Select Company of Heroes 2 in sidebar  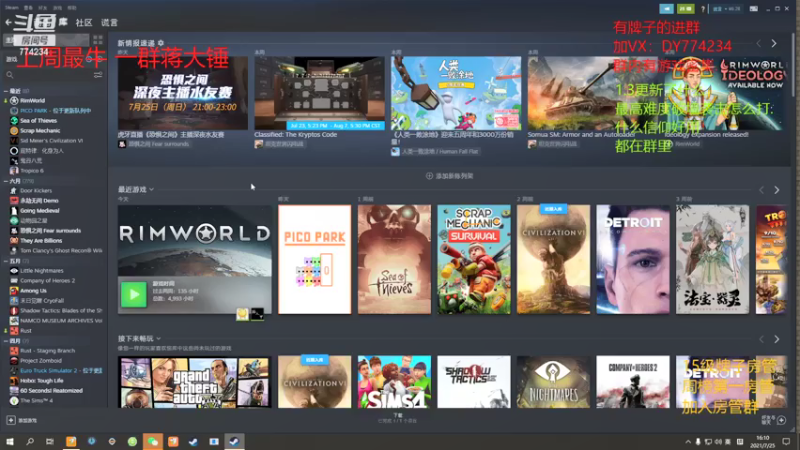click(47, 280)
